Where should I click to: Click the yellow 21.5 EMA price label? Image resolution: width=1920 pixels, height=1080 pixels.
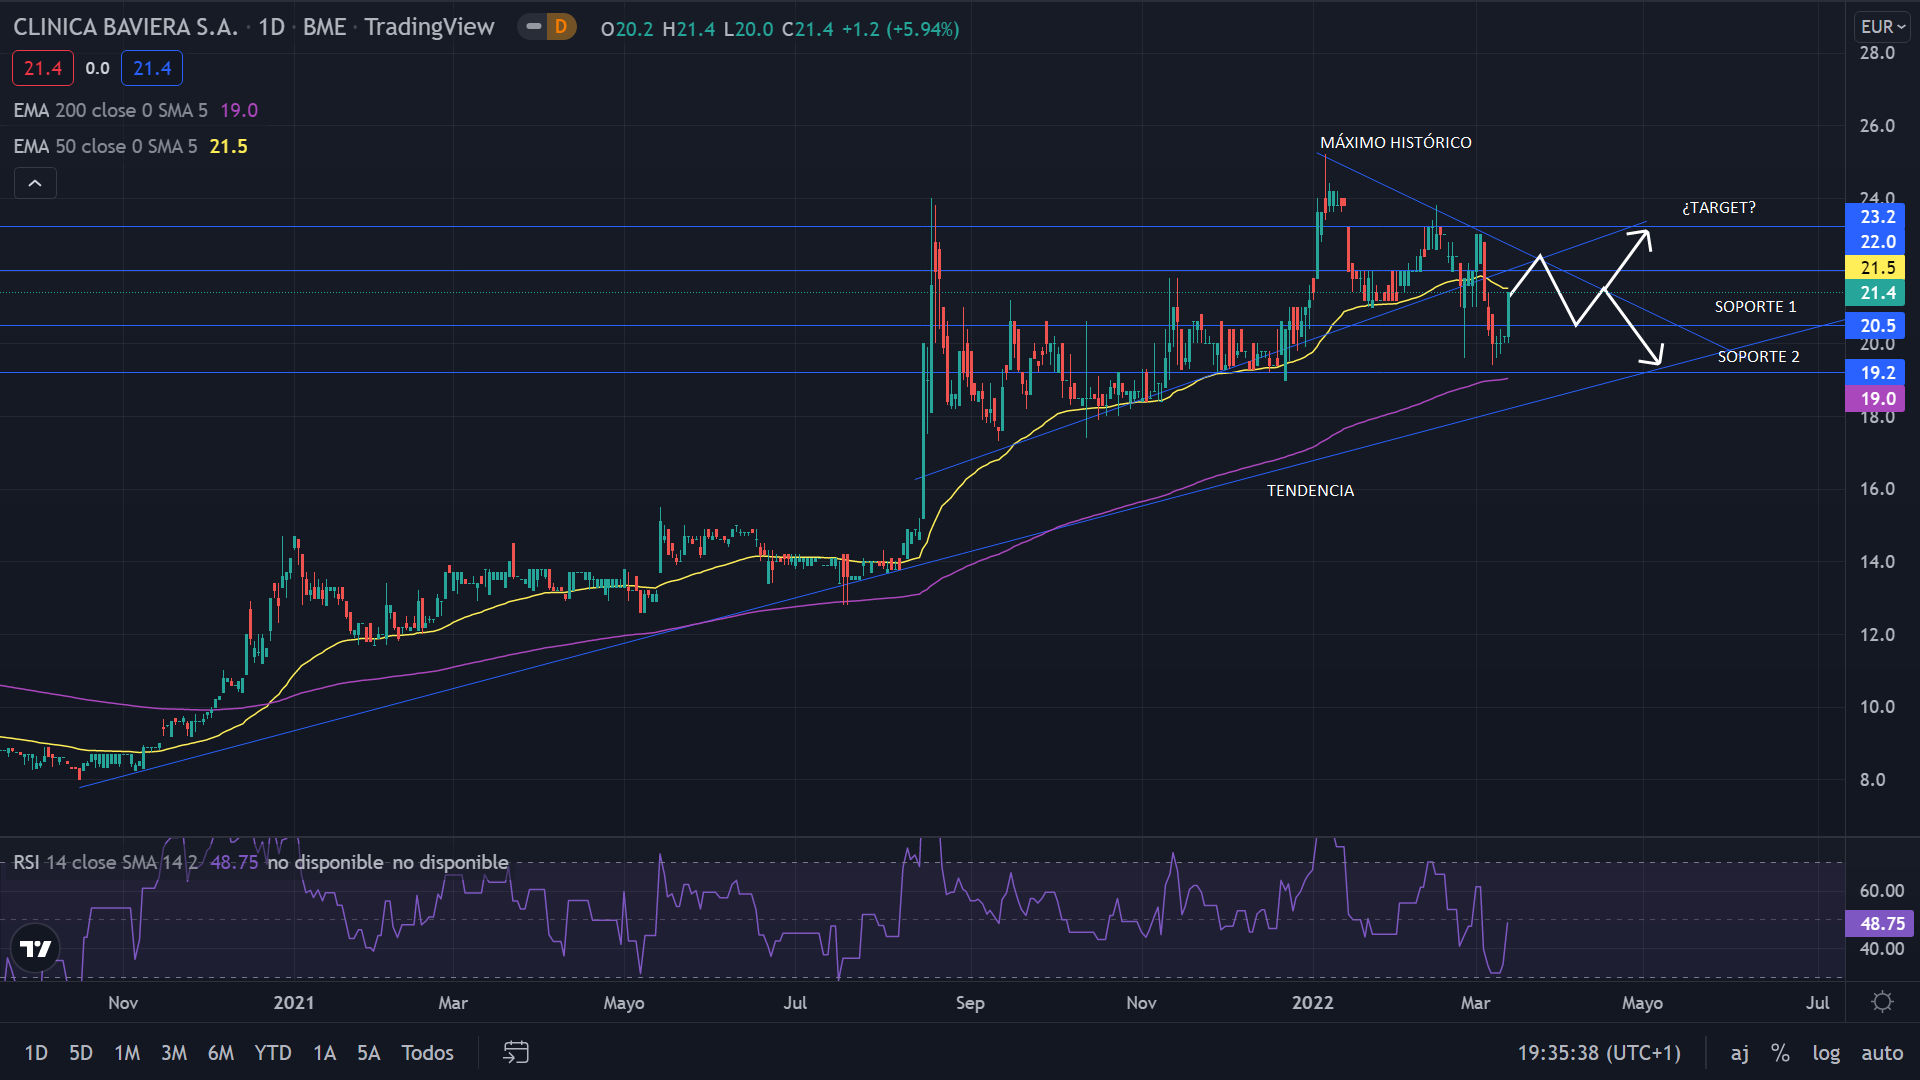(1876, 268)
